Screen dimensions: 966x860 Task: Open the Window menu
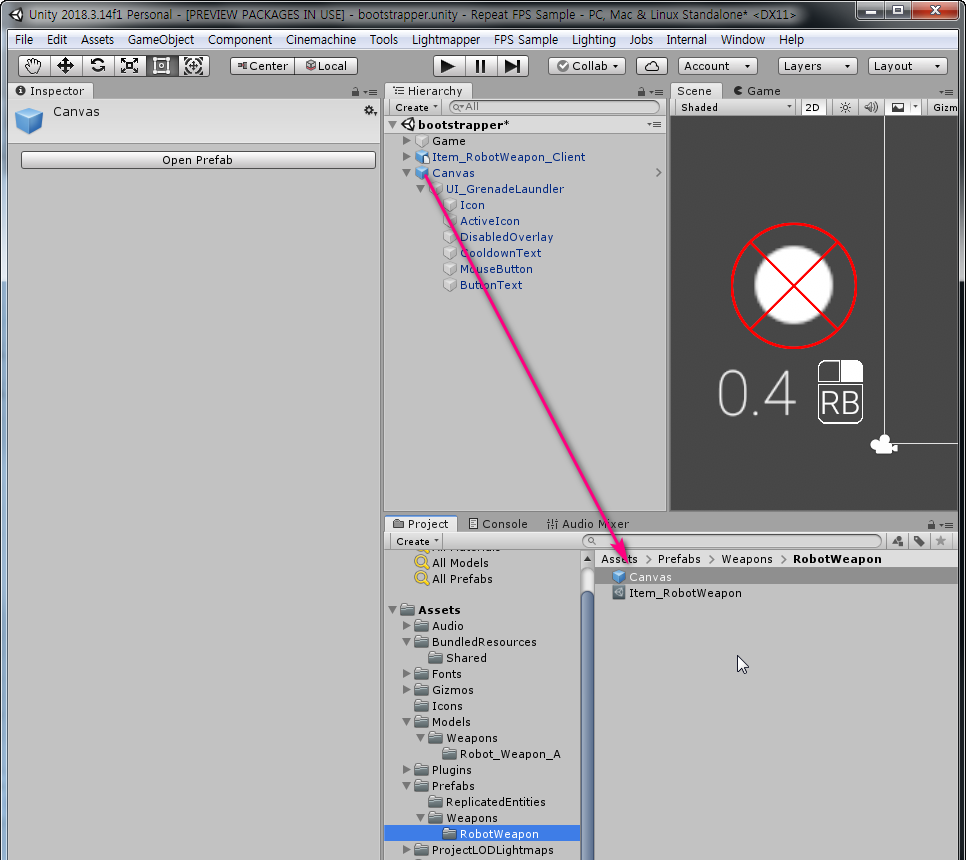[743, 39]
